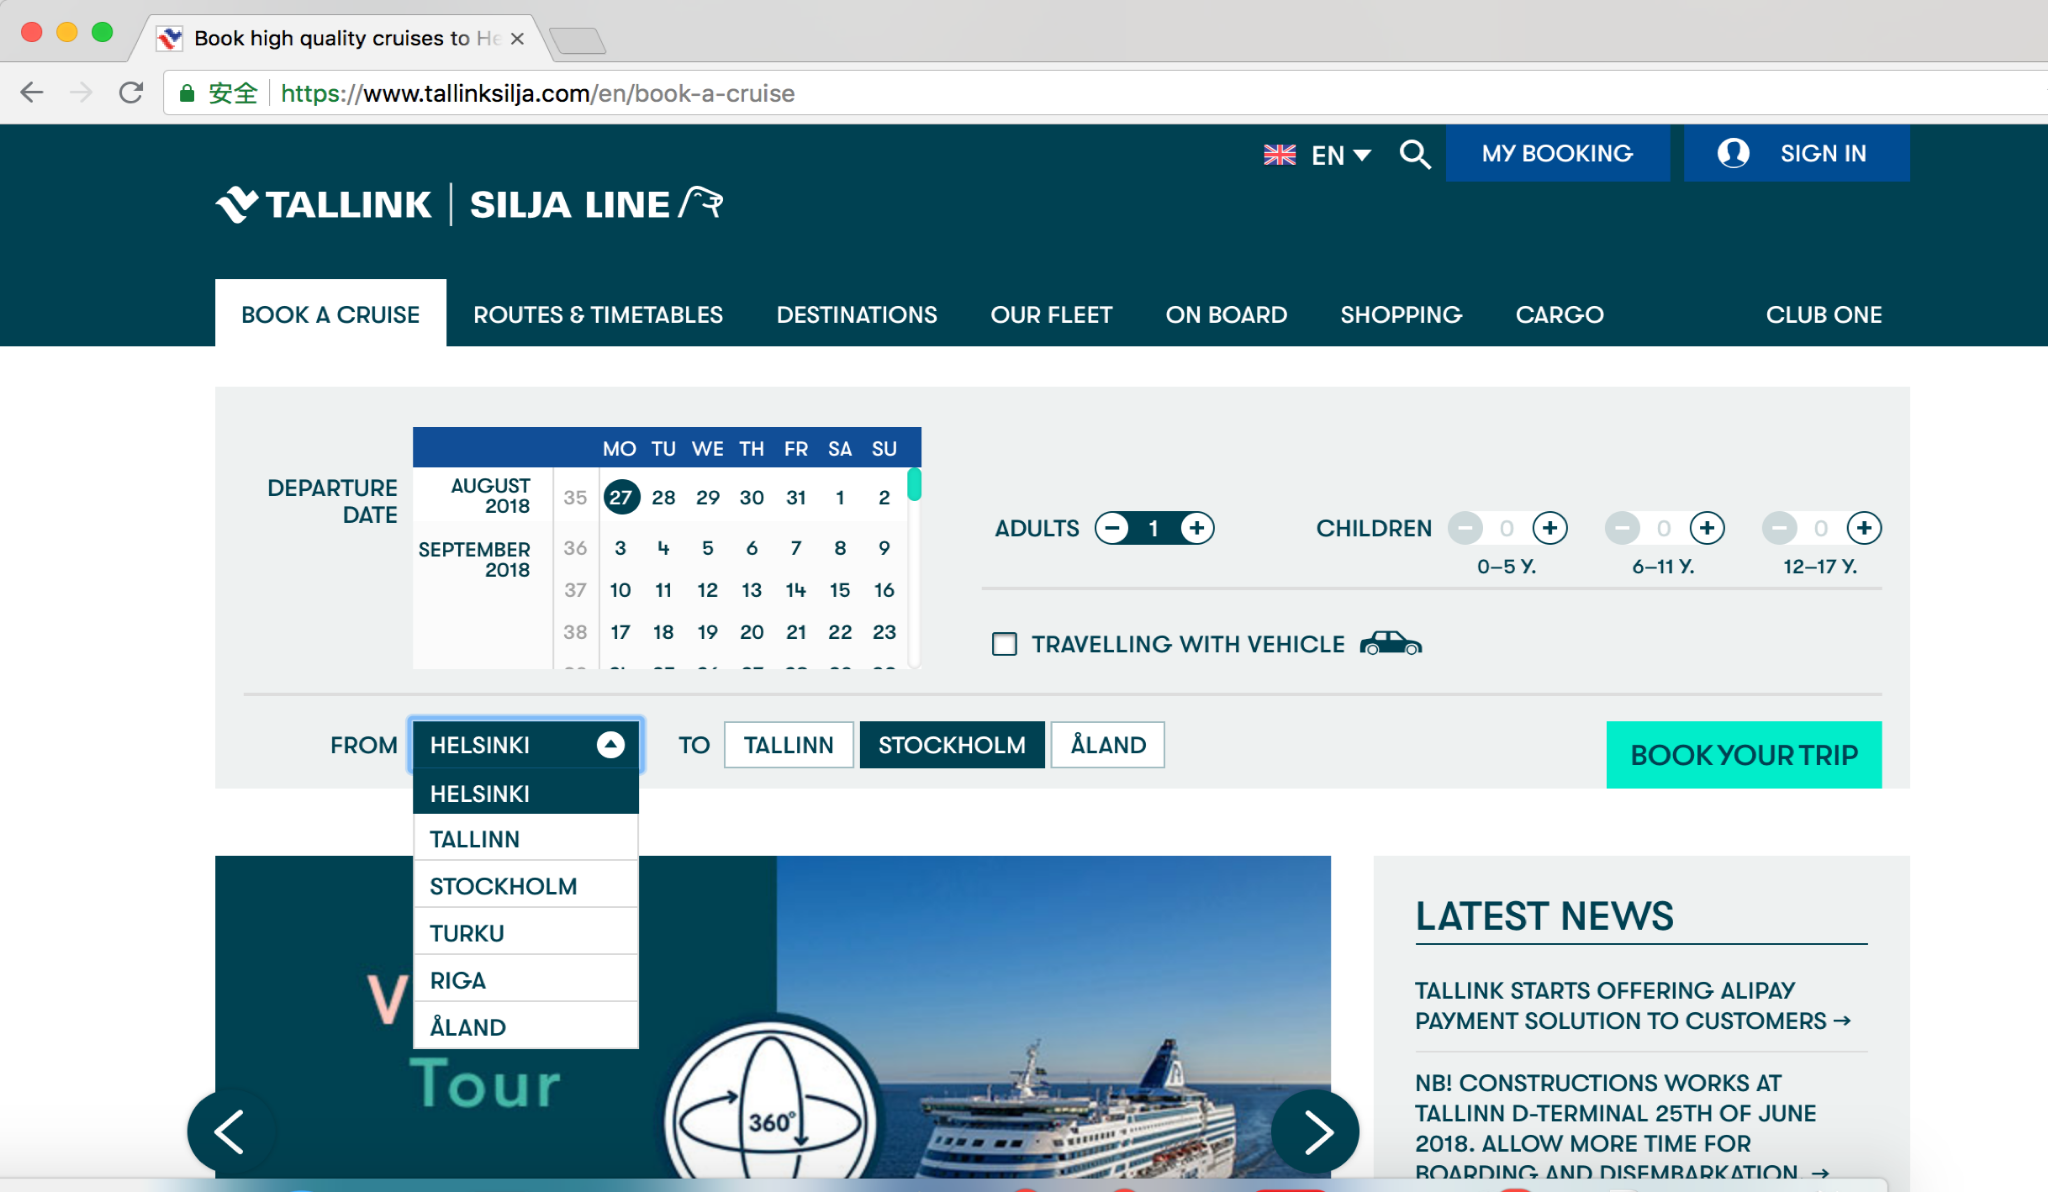Open My Booking page

click(1557, 153)
